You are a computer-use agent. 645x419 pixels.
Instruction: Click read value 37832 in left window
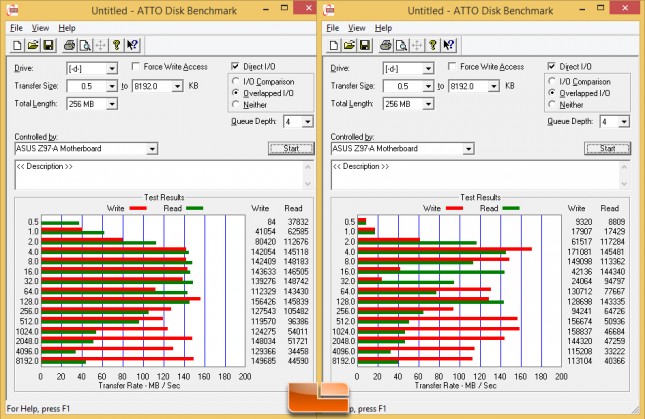[298, 222]
